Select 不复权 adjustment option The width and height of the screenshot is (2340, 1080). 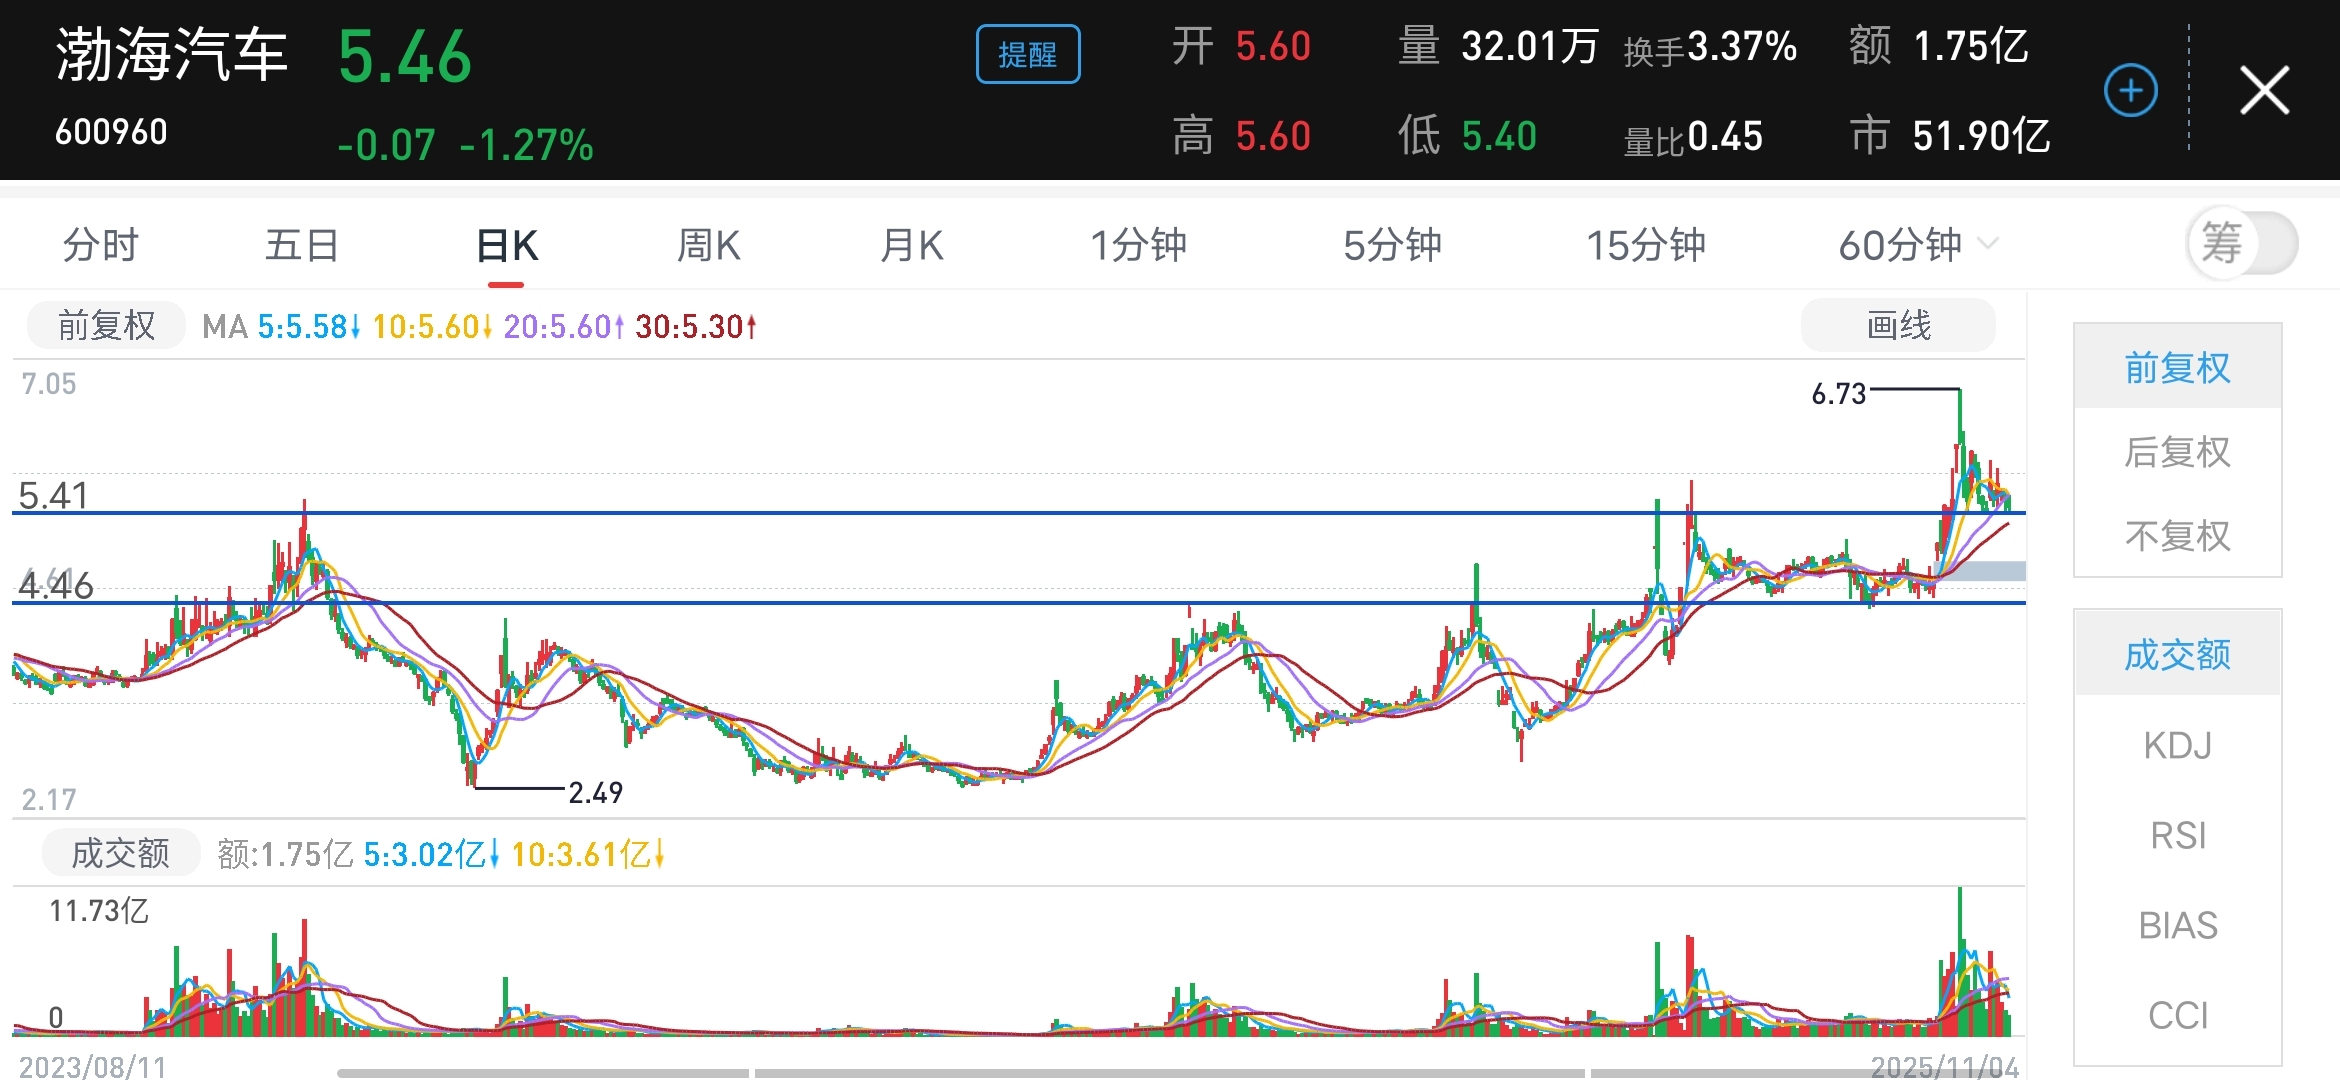pyautogui.click(x=2177, y=536)
